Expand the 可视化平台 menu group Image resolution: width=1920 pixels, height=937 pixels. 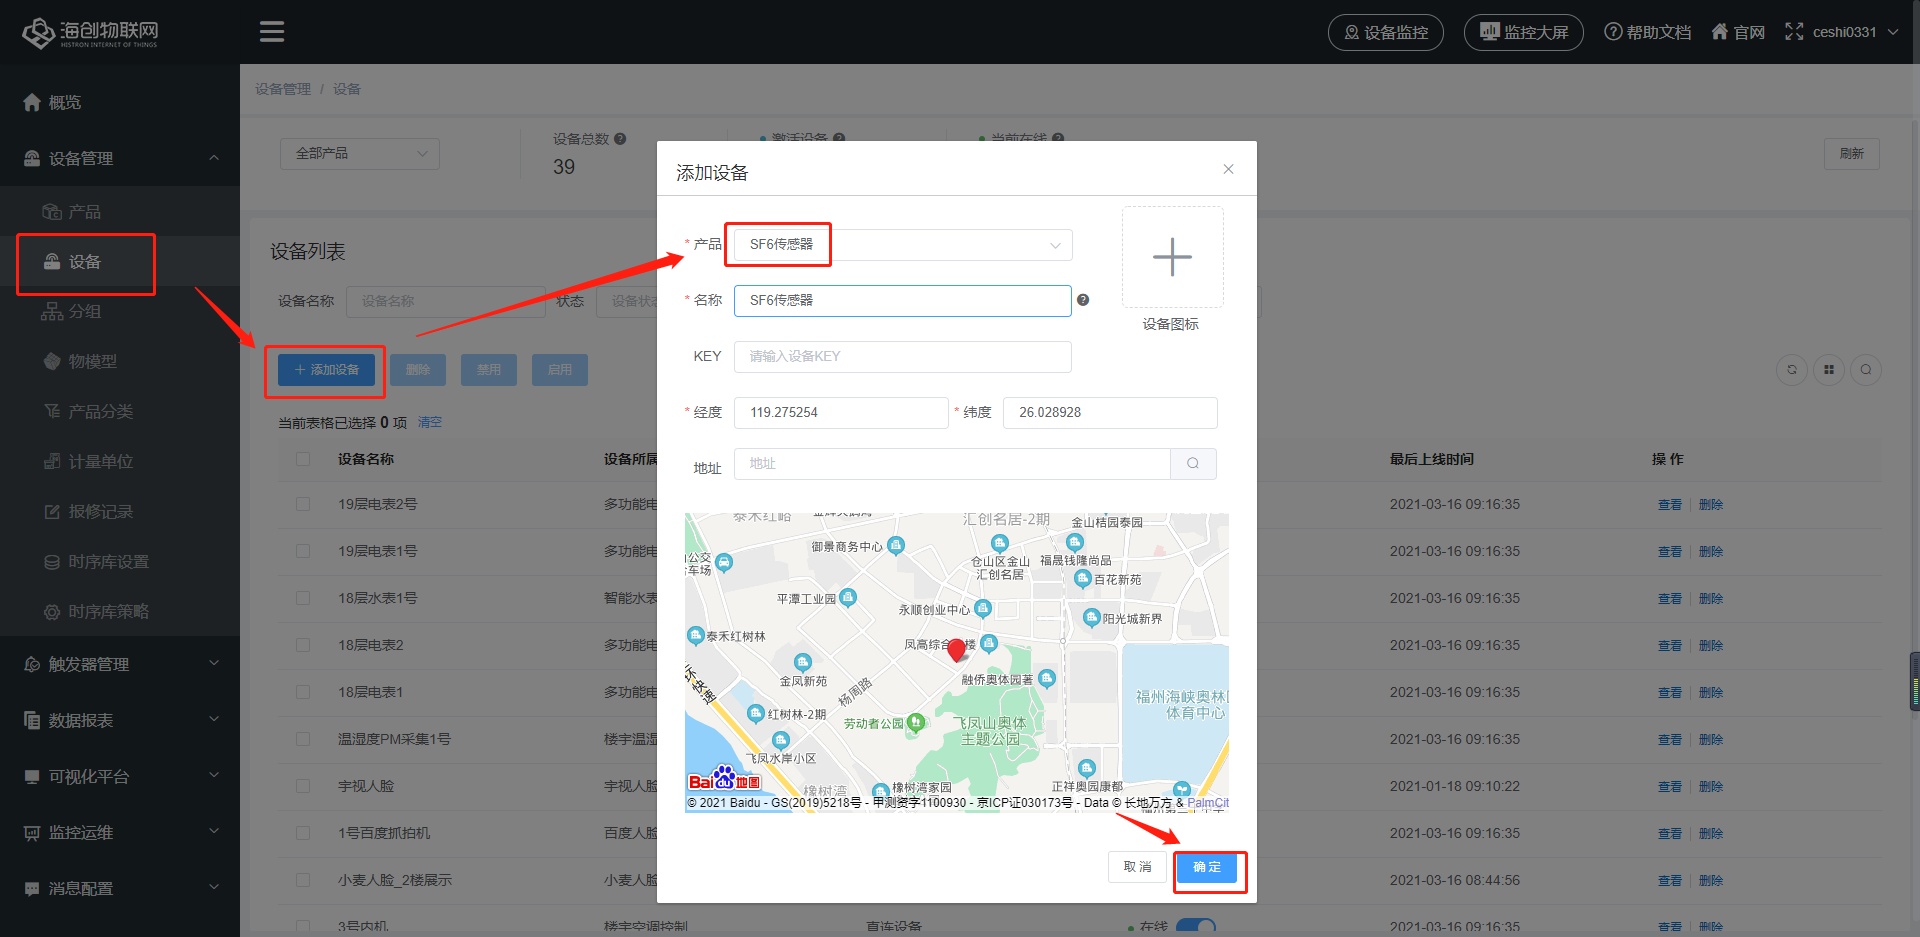[120, 776]
